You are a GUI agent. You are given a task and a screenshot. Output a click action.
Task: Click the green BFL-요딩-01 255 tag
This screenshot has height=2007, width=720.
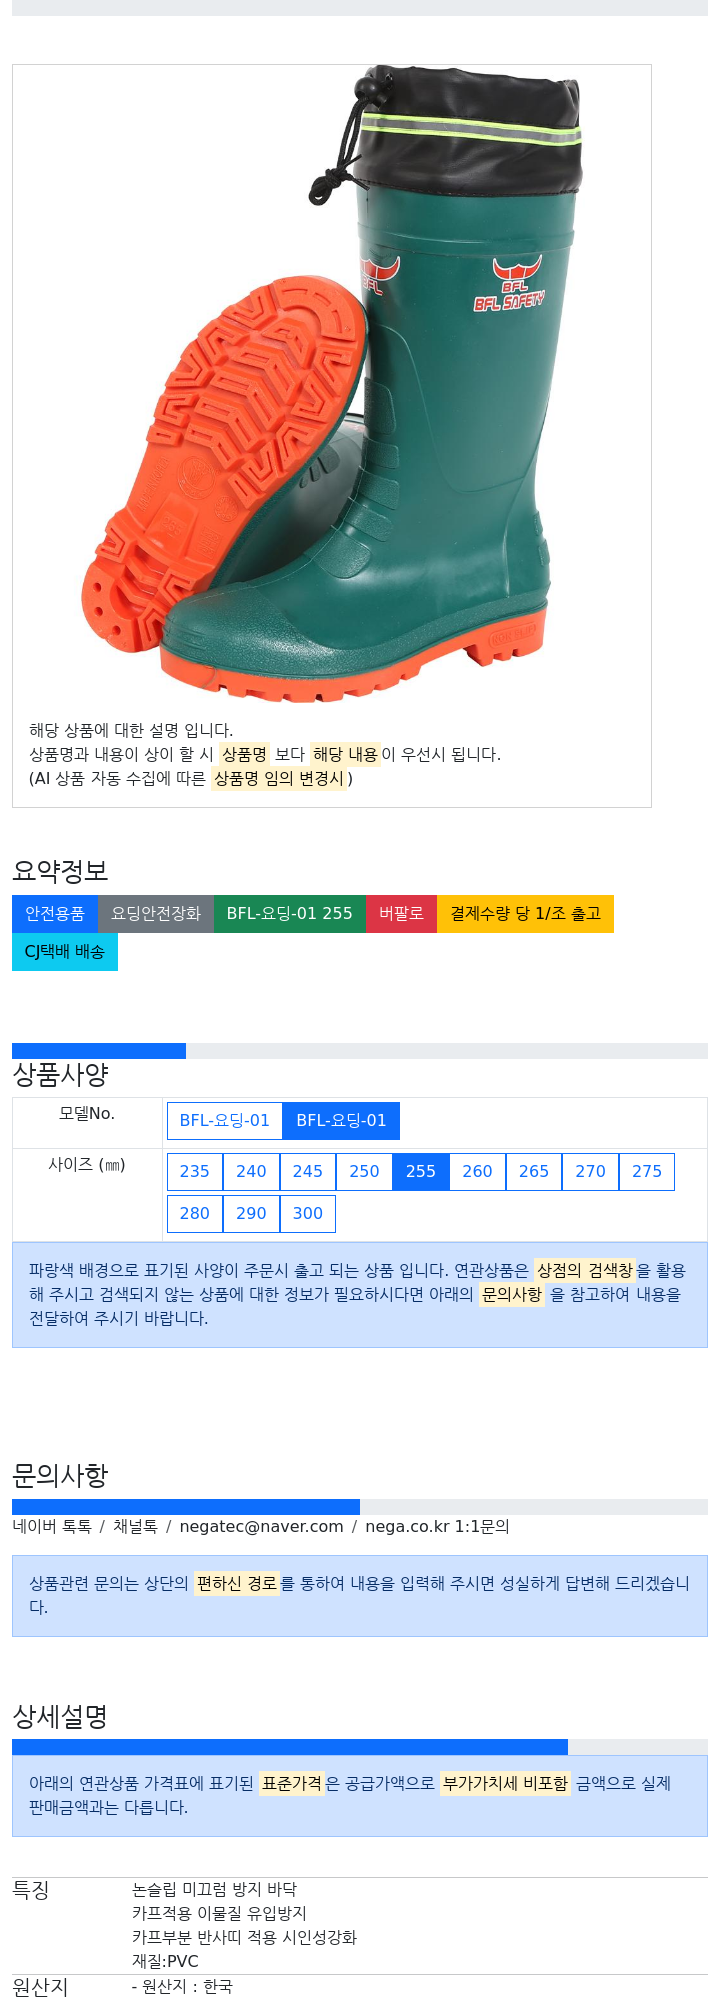tap(290, 914)
